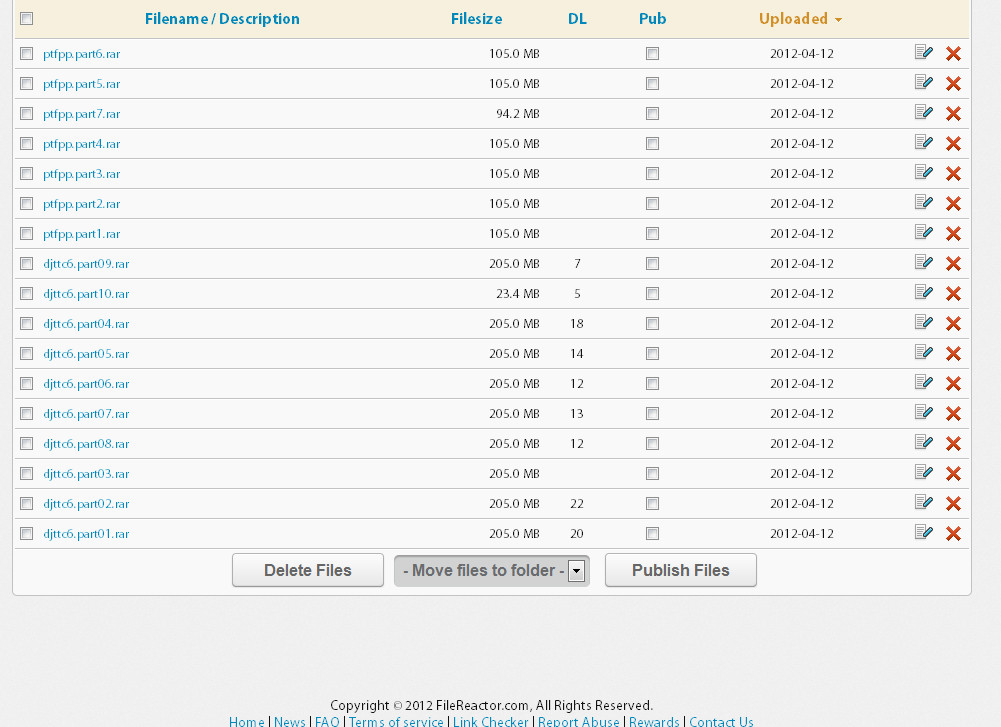This screenshot has height=727, width=1001.
Task: Delete djttc6.part06.rar with red X
Action: [953, 384]
